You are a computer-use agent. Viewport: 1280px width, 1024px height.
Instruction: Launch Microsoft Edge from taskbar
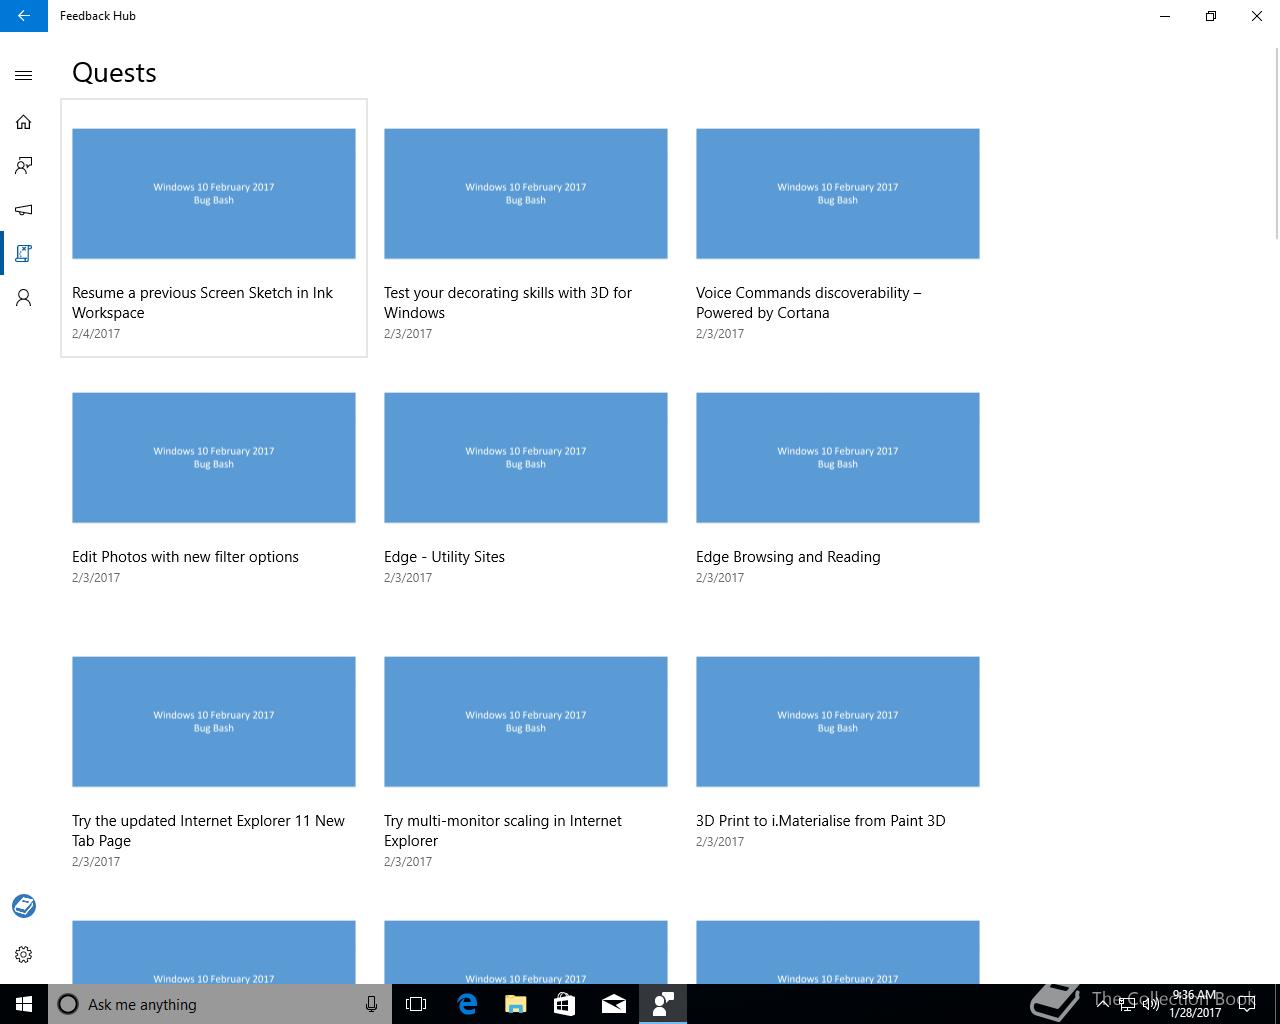click(467, 1004)
